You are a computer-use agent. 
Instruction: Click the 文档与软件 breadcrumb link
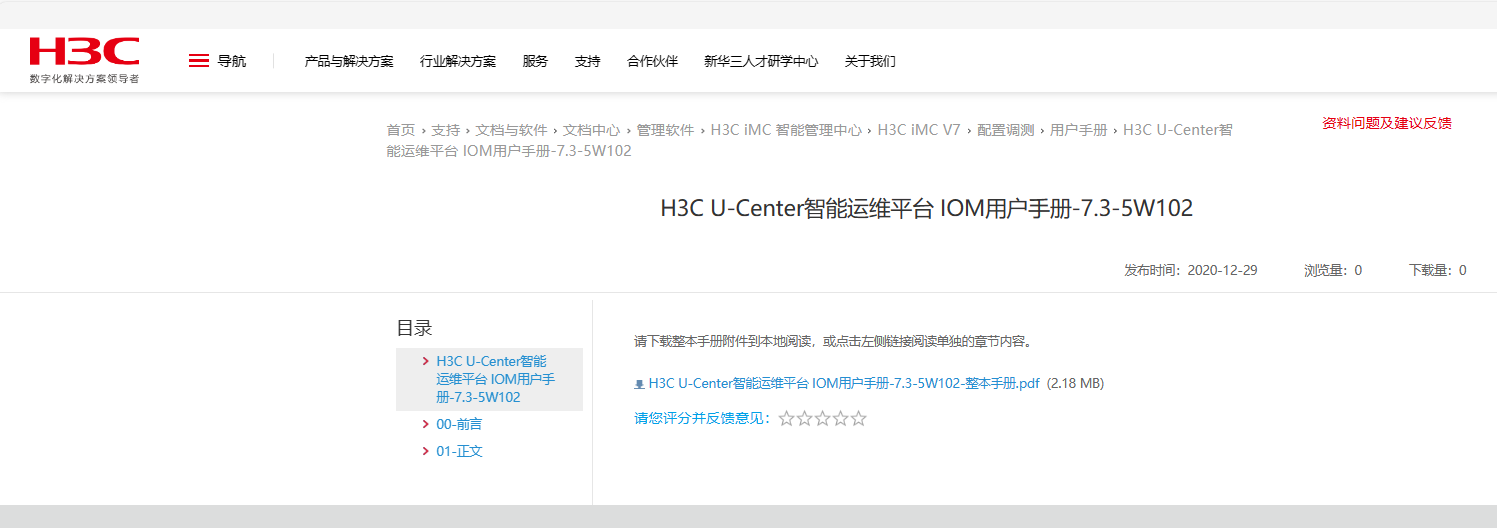(512, 130)
